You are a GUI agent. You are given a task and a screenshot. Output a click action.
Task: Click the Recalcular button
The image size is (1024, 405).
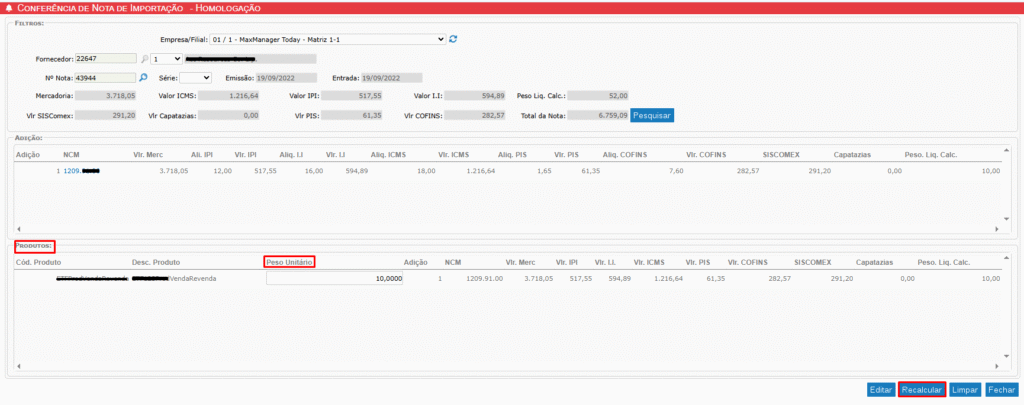pos(921,390)
